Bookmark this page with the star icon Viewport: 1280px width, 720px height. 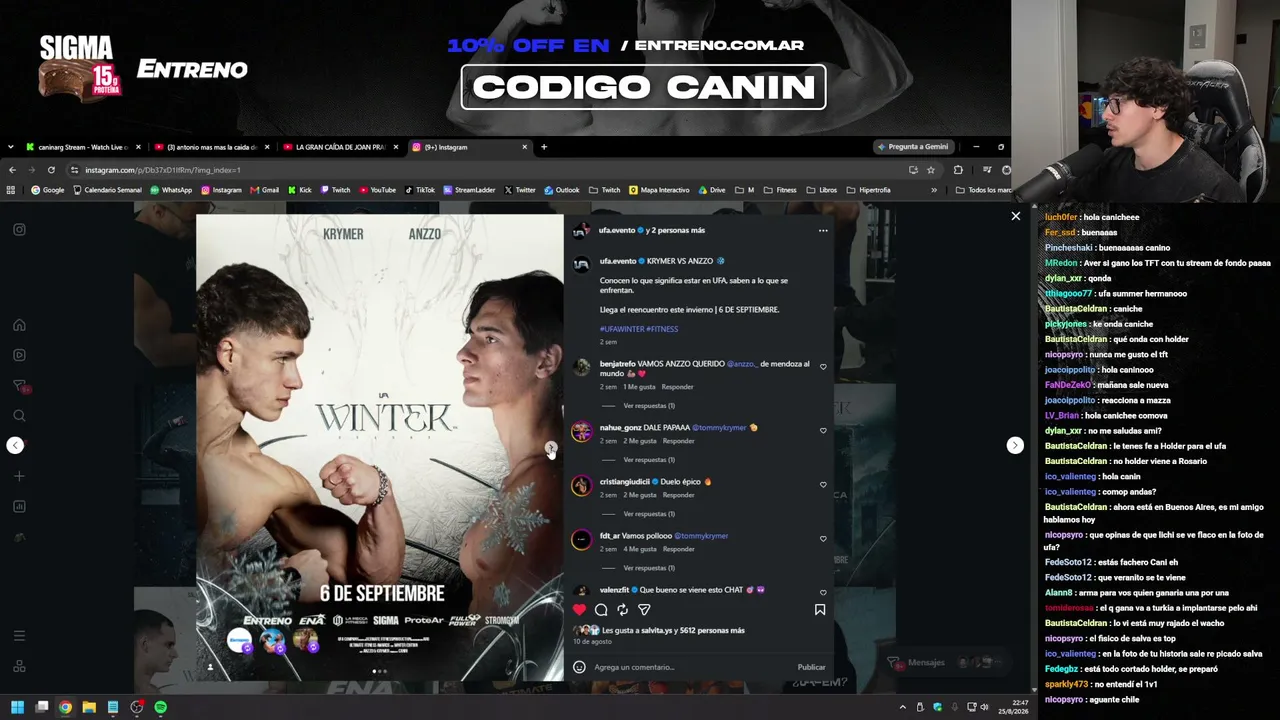[x=930, y=170]
